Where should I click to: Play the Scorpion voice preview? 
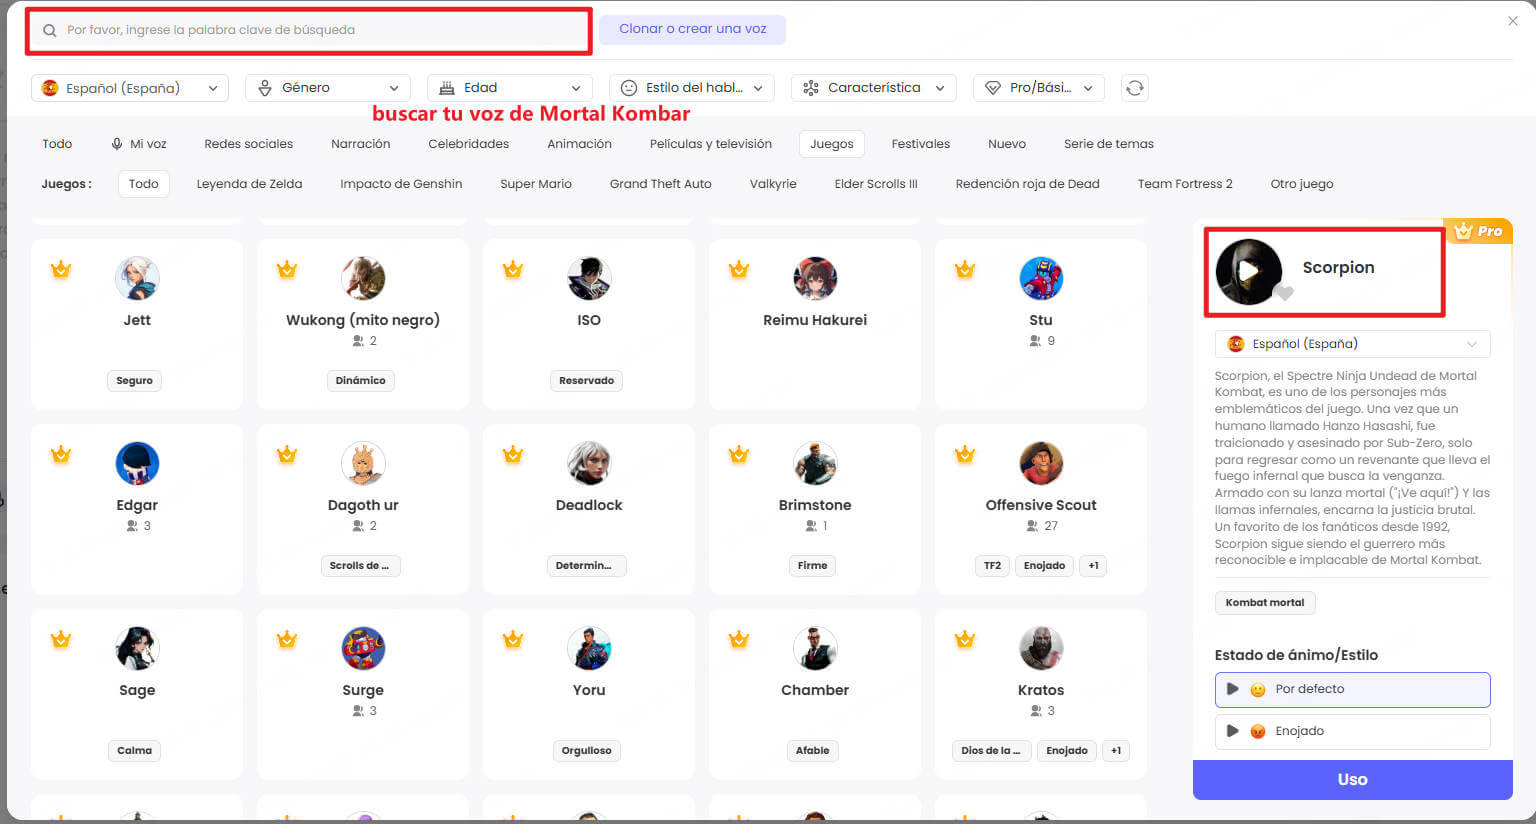(x=1247, y=271)
